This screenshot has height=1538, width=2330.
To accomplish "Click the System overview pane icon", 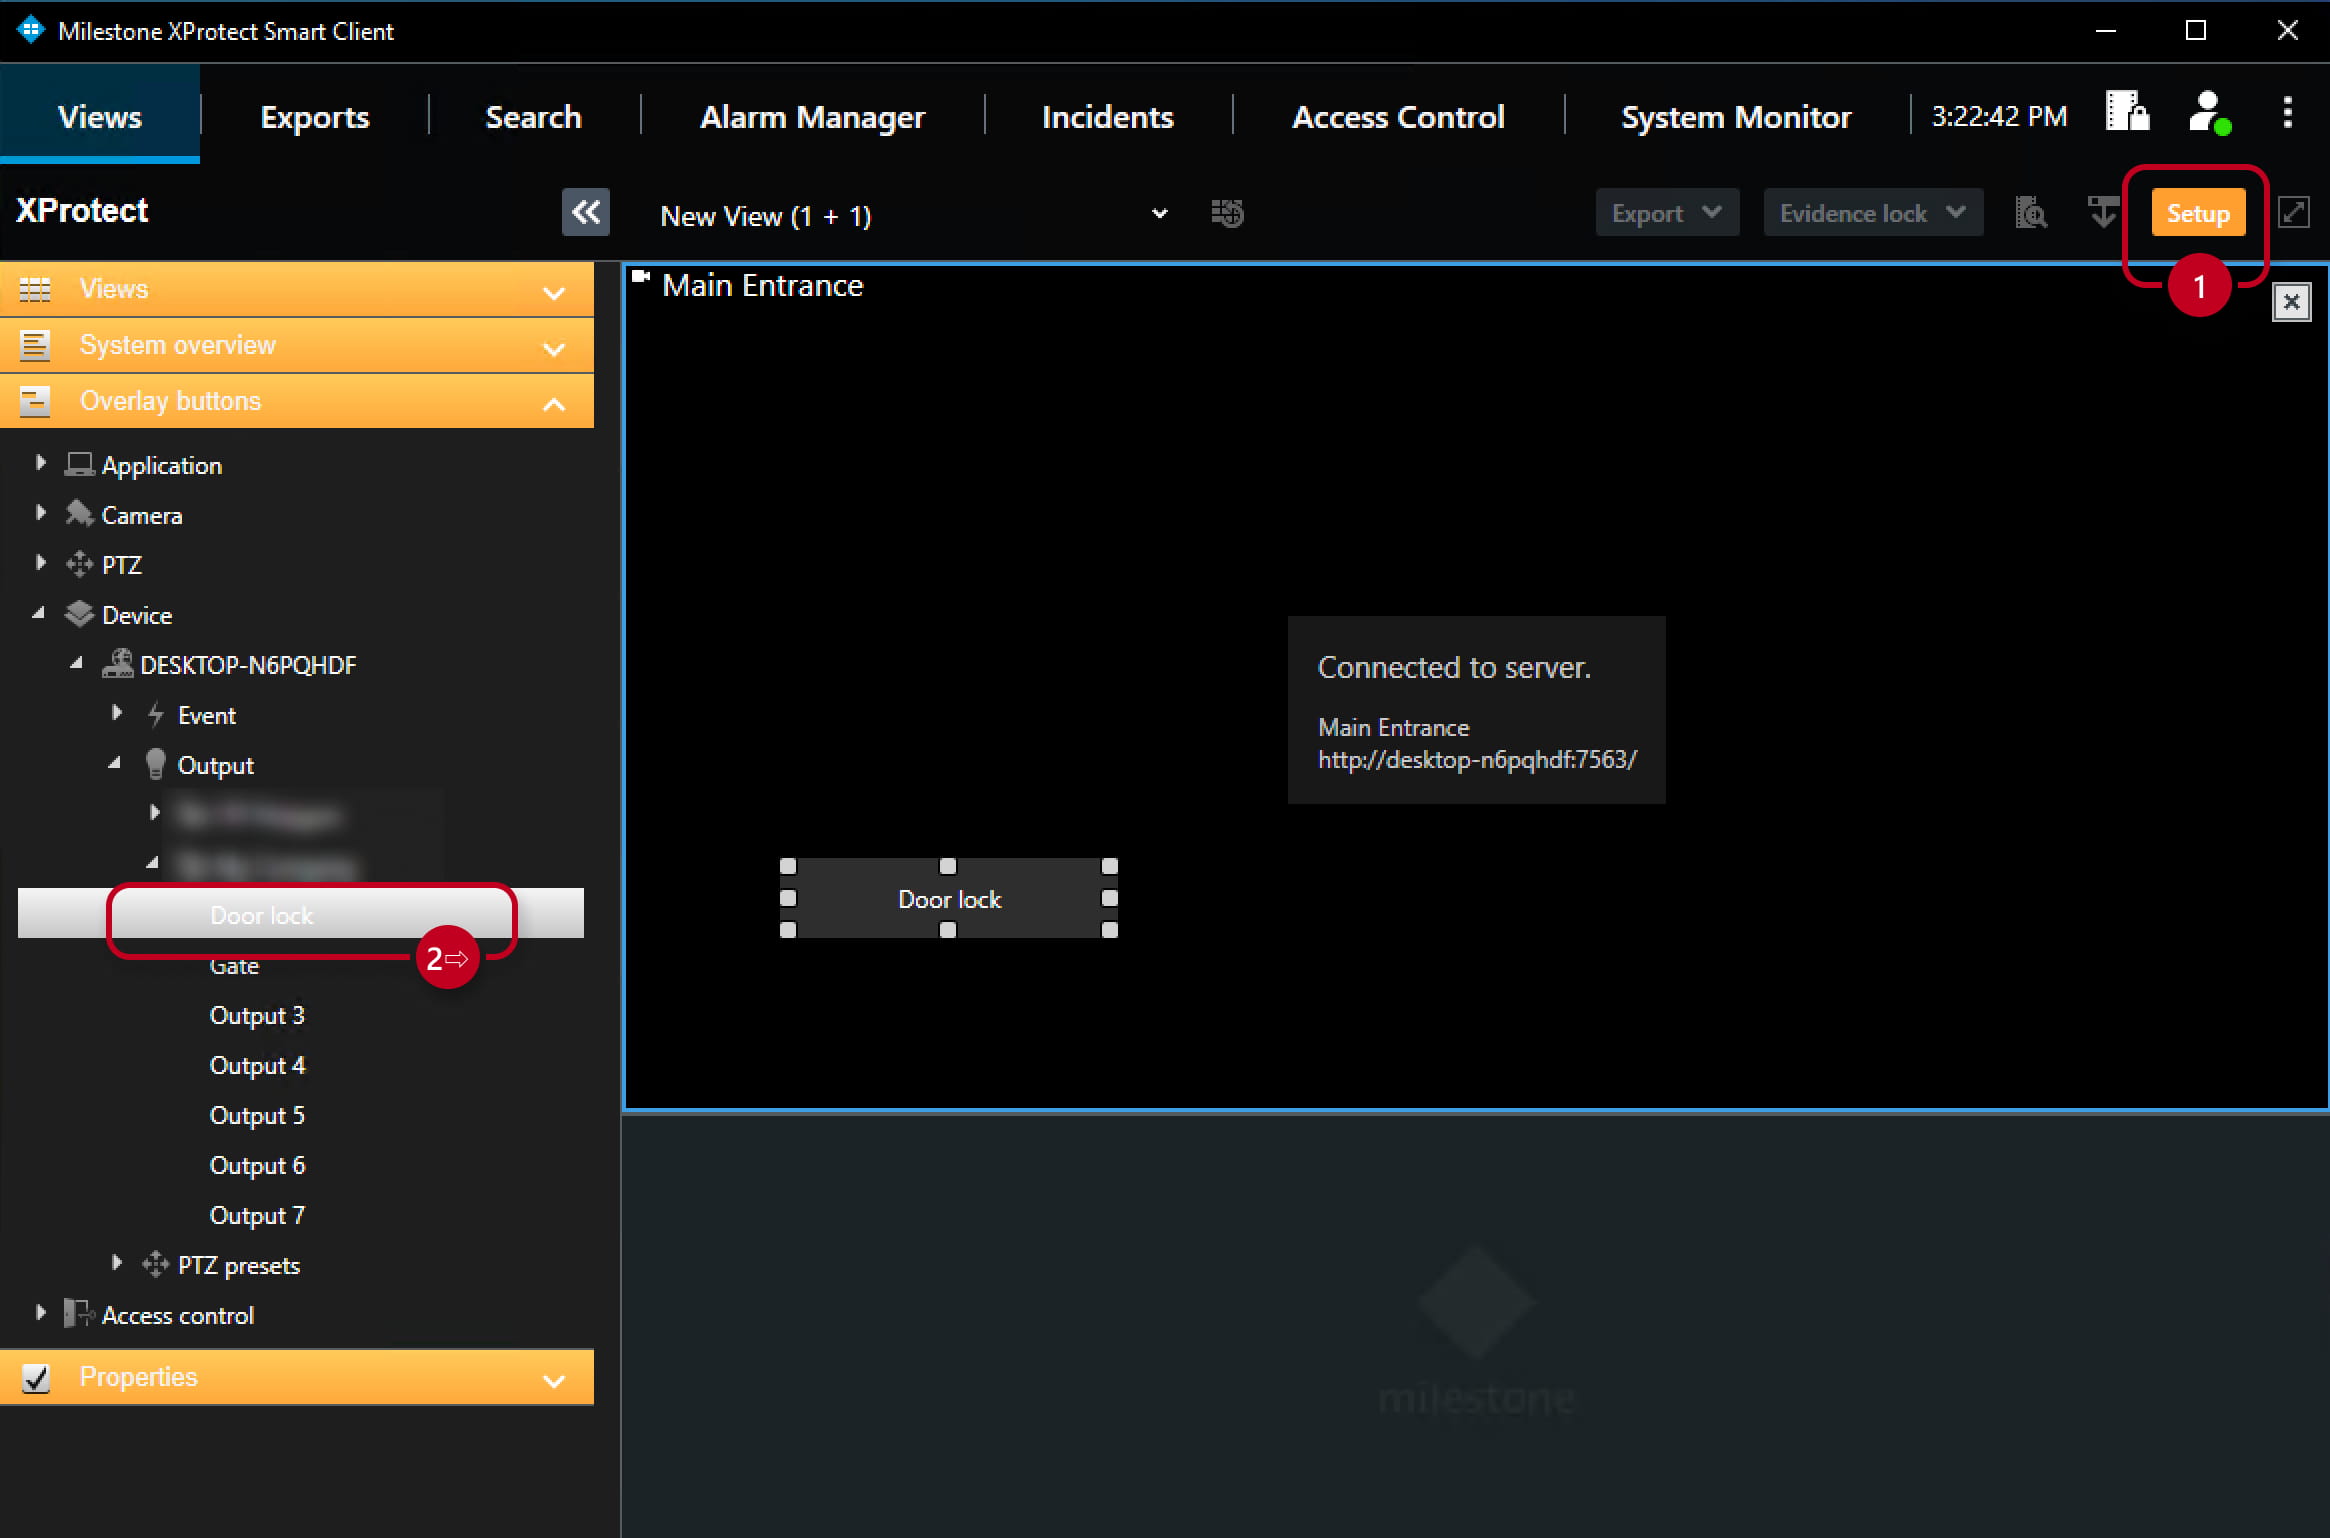I will 35,345.
